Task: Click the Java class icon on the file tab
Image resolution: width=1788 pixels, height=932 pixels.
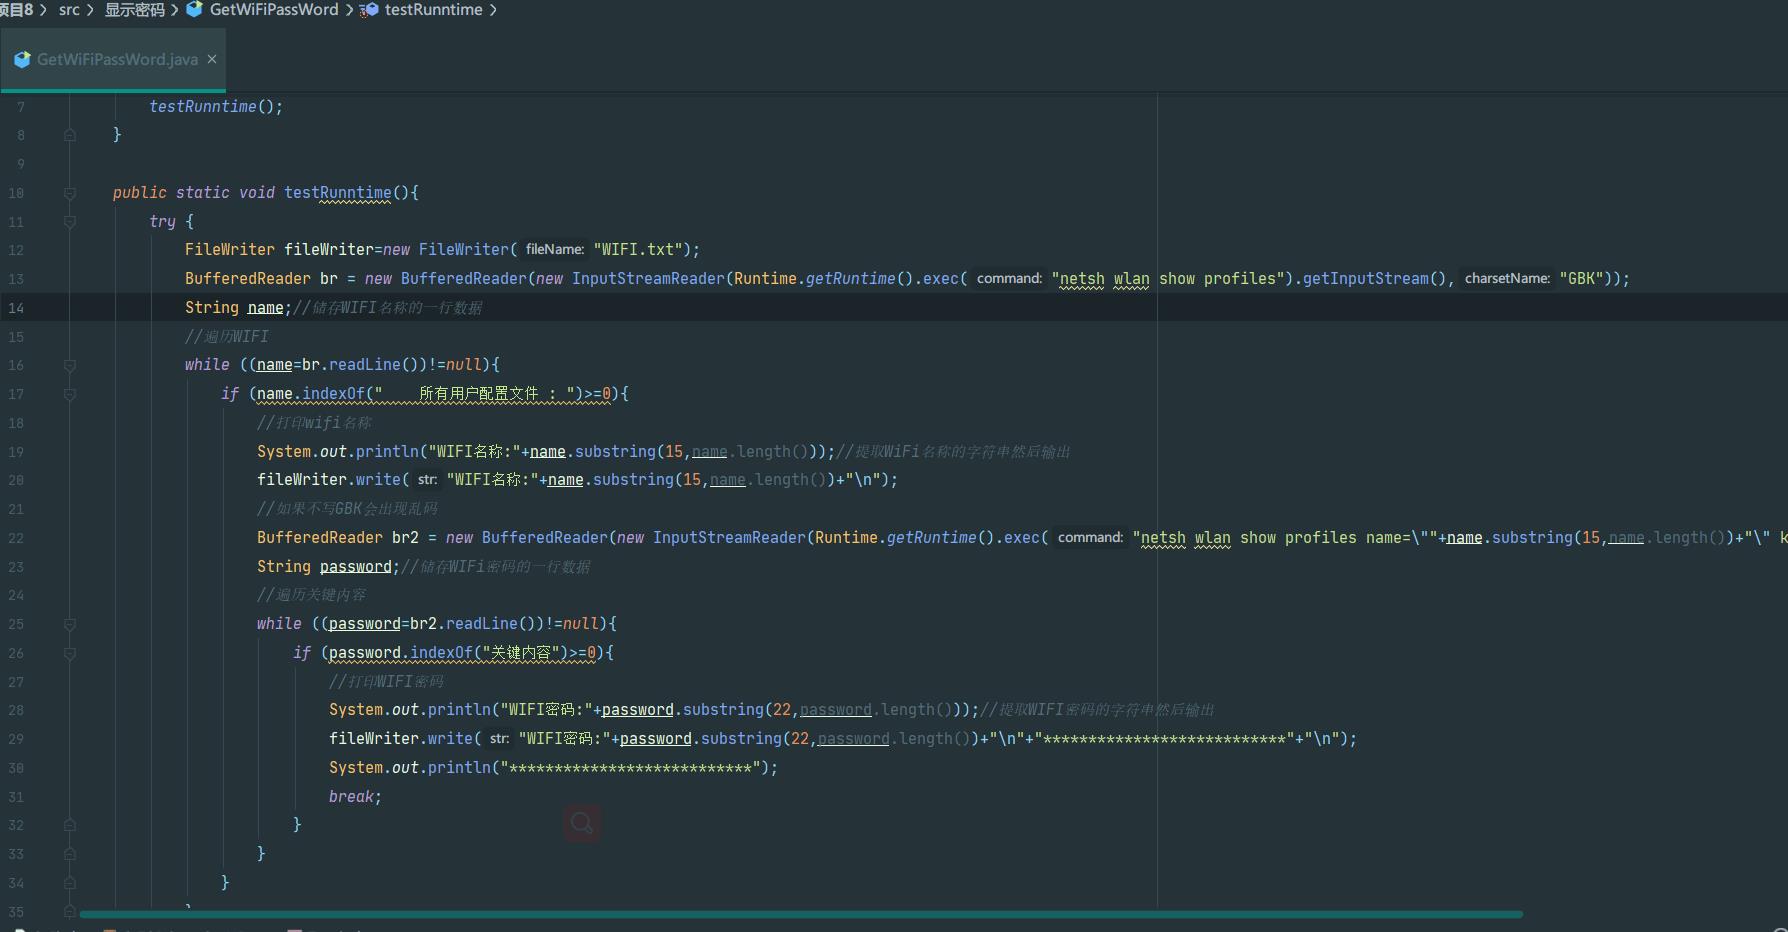Action: (x=22, y=59)
